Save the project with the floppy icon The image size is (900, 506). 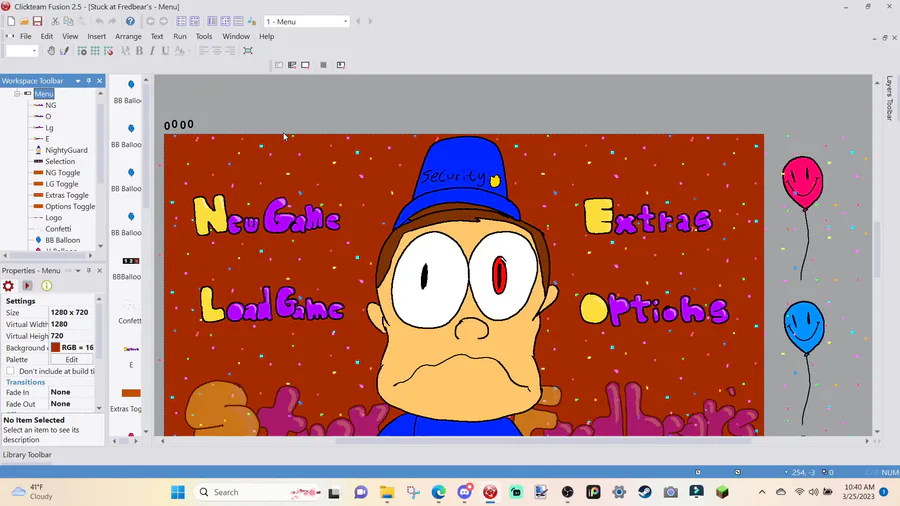[37, 21]
